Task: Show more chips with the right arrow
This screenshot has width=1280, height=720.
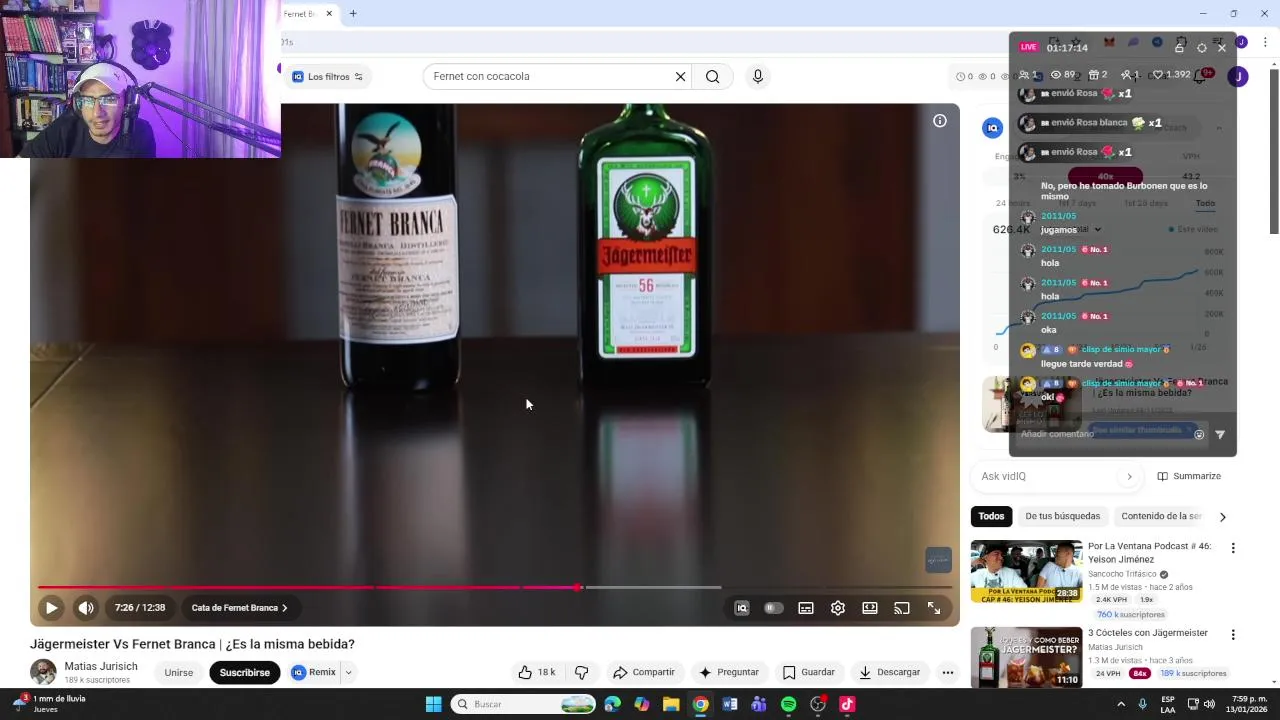Action: click(1222, 517)
